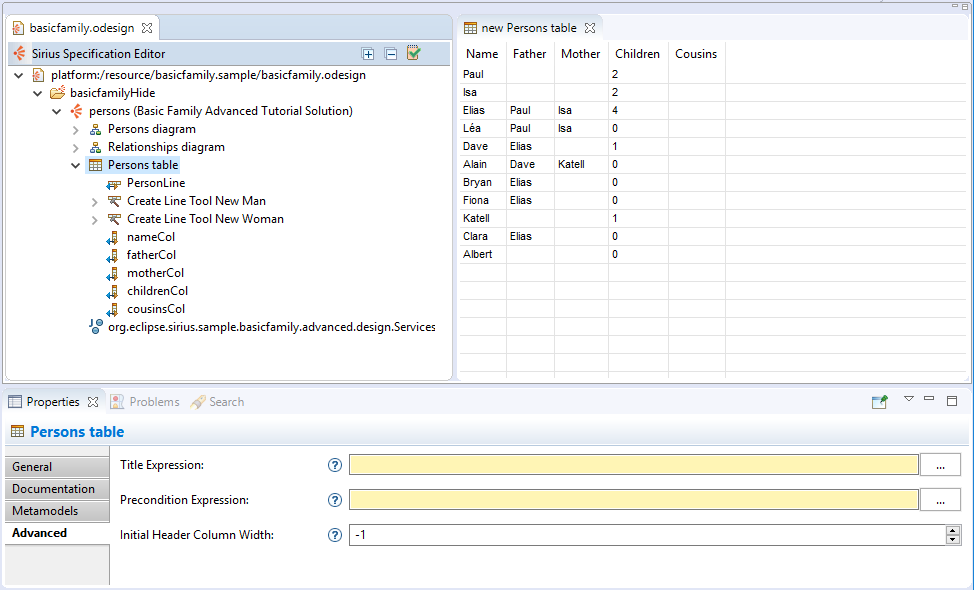Click the Collapse All icon in Specification Editor
Screen dimensions: 974x590
391,54
